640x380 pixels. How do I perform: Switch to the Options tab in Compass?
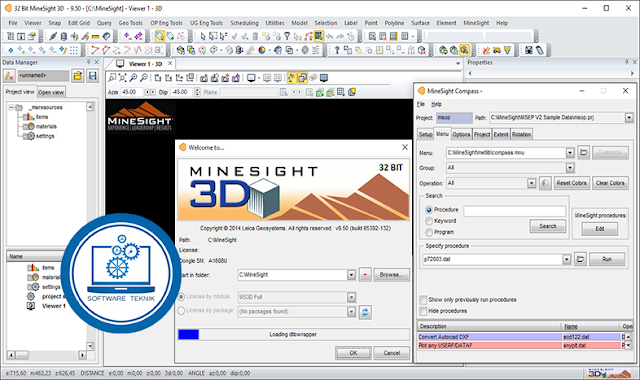click(x=461, y=134)
